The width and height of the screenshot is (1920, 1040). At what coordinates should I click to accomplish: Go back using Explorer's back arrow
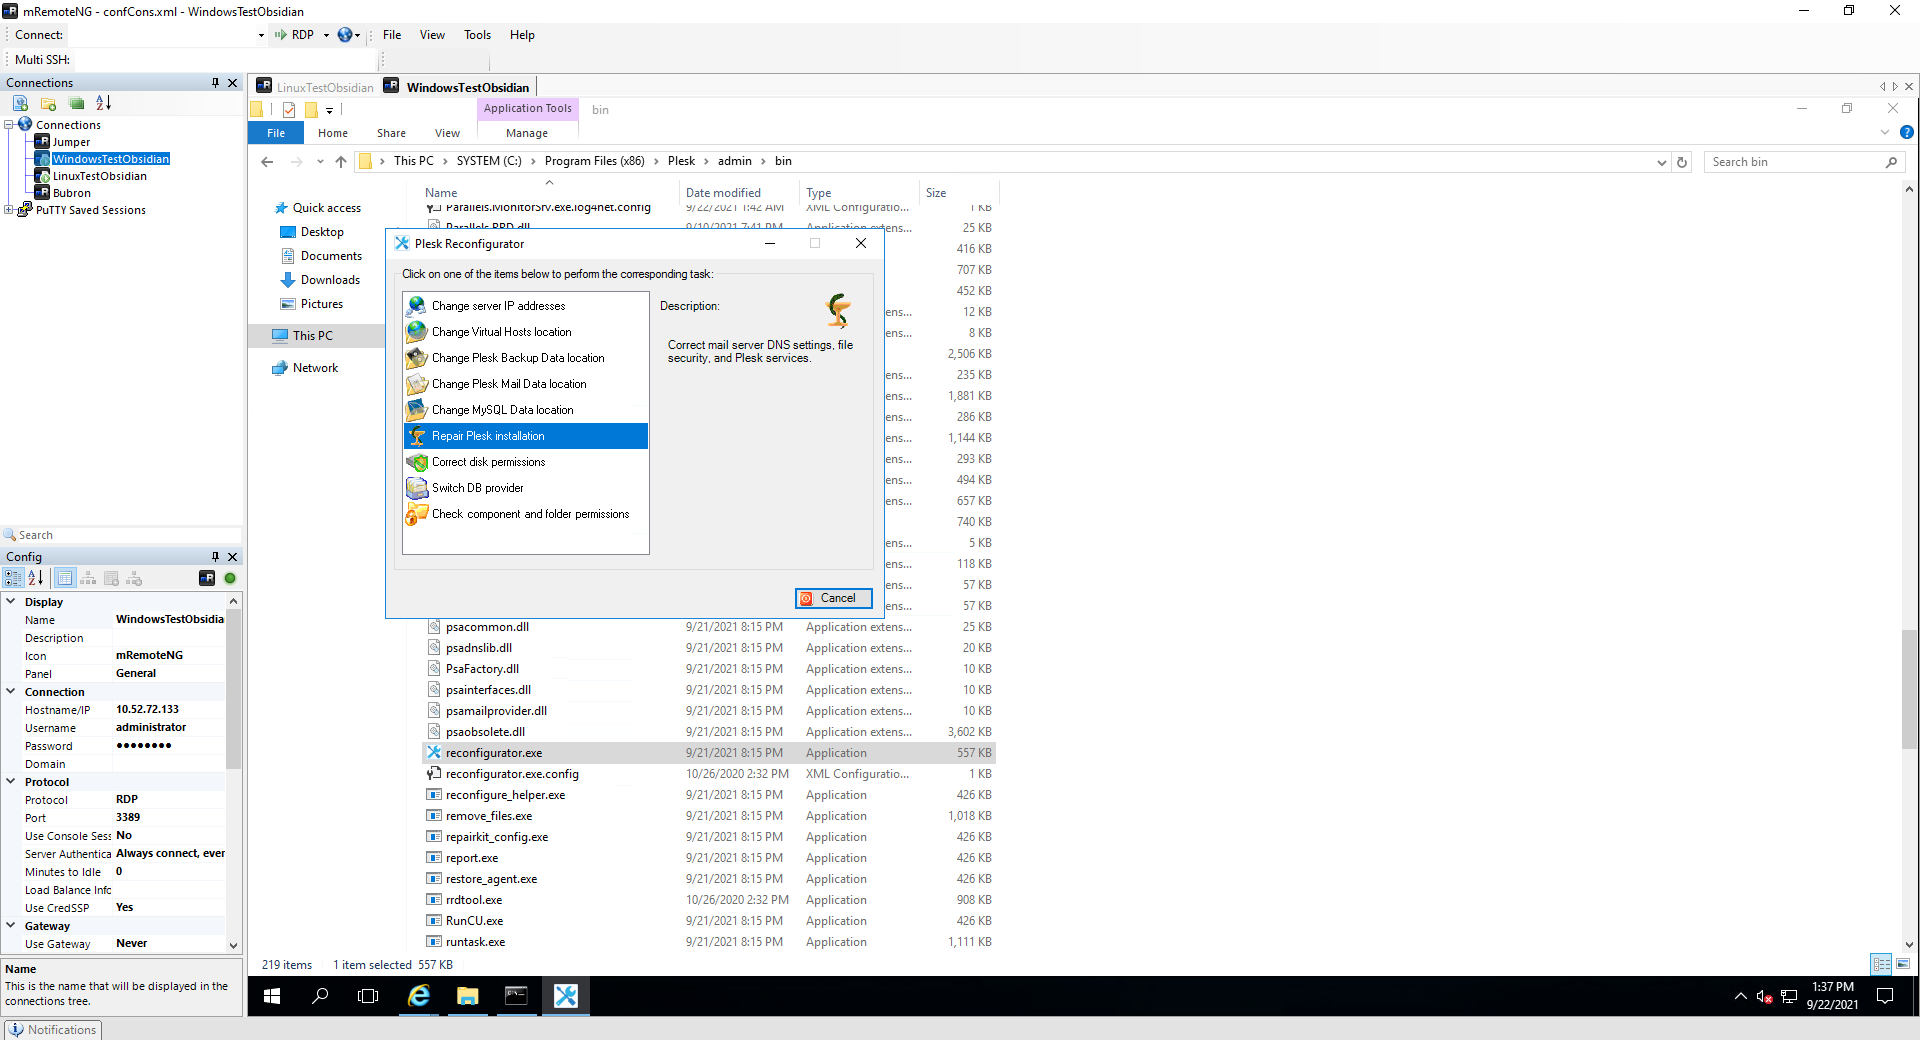point(267,162)
